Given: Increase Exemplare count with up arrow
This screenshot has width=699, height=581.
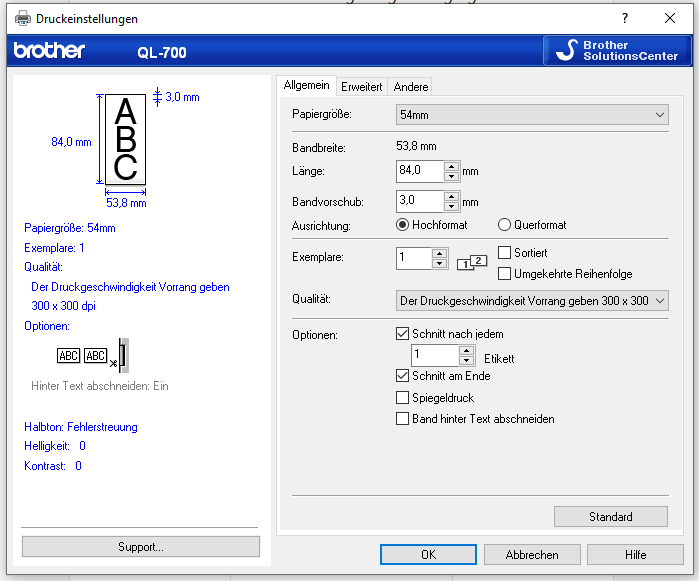Looking at the screenshot, I should (x=440, y=253).
